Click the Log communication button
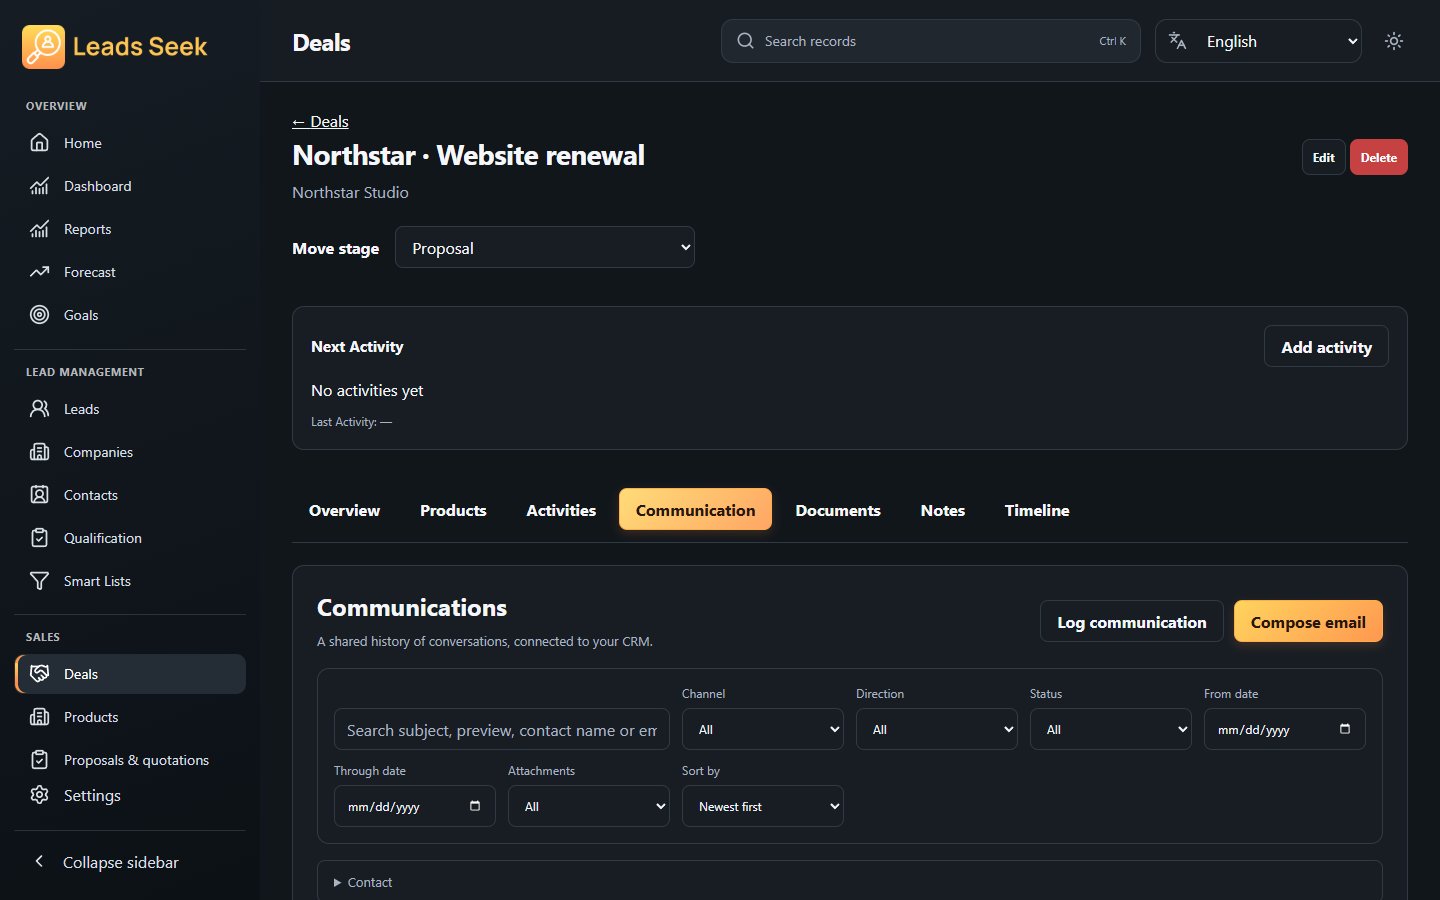 (1132, 621)
